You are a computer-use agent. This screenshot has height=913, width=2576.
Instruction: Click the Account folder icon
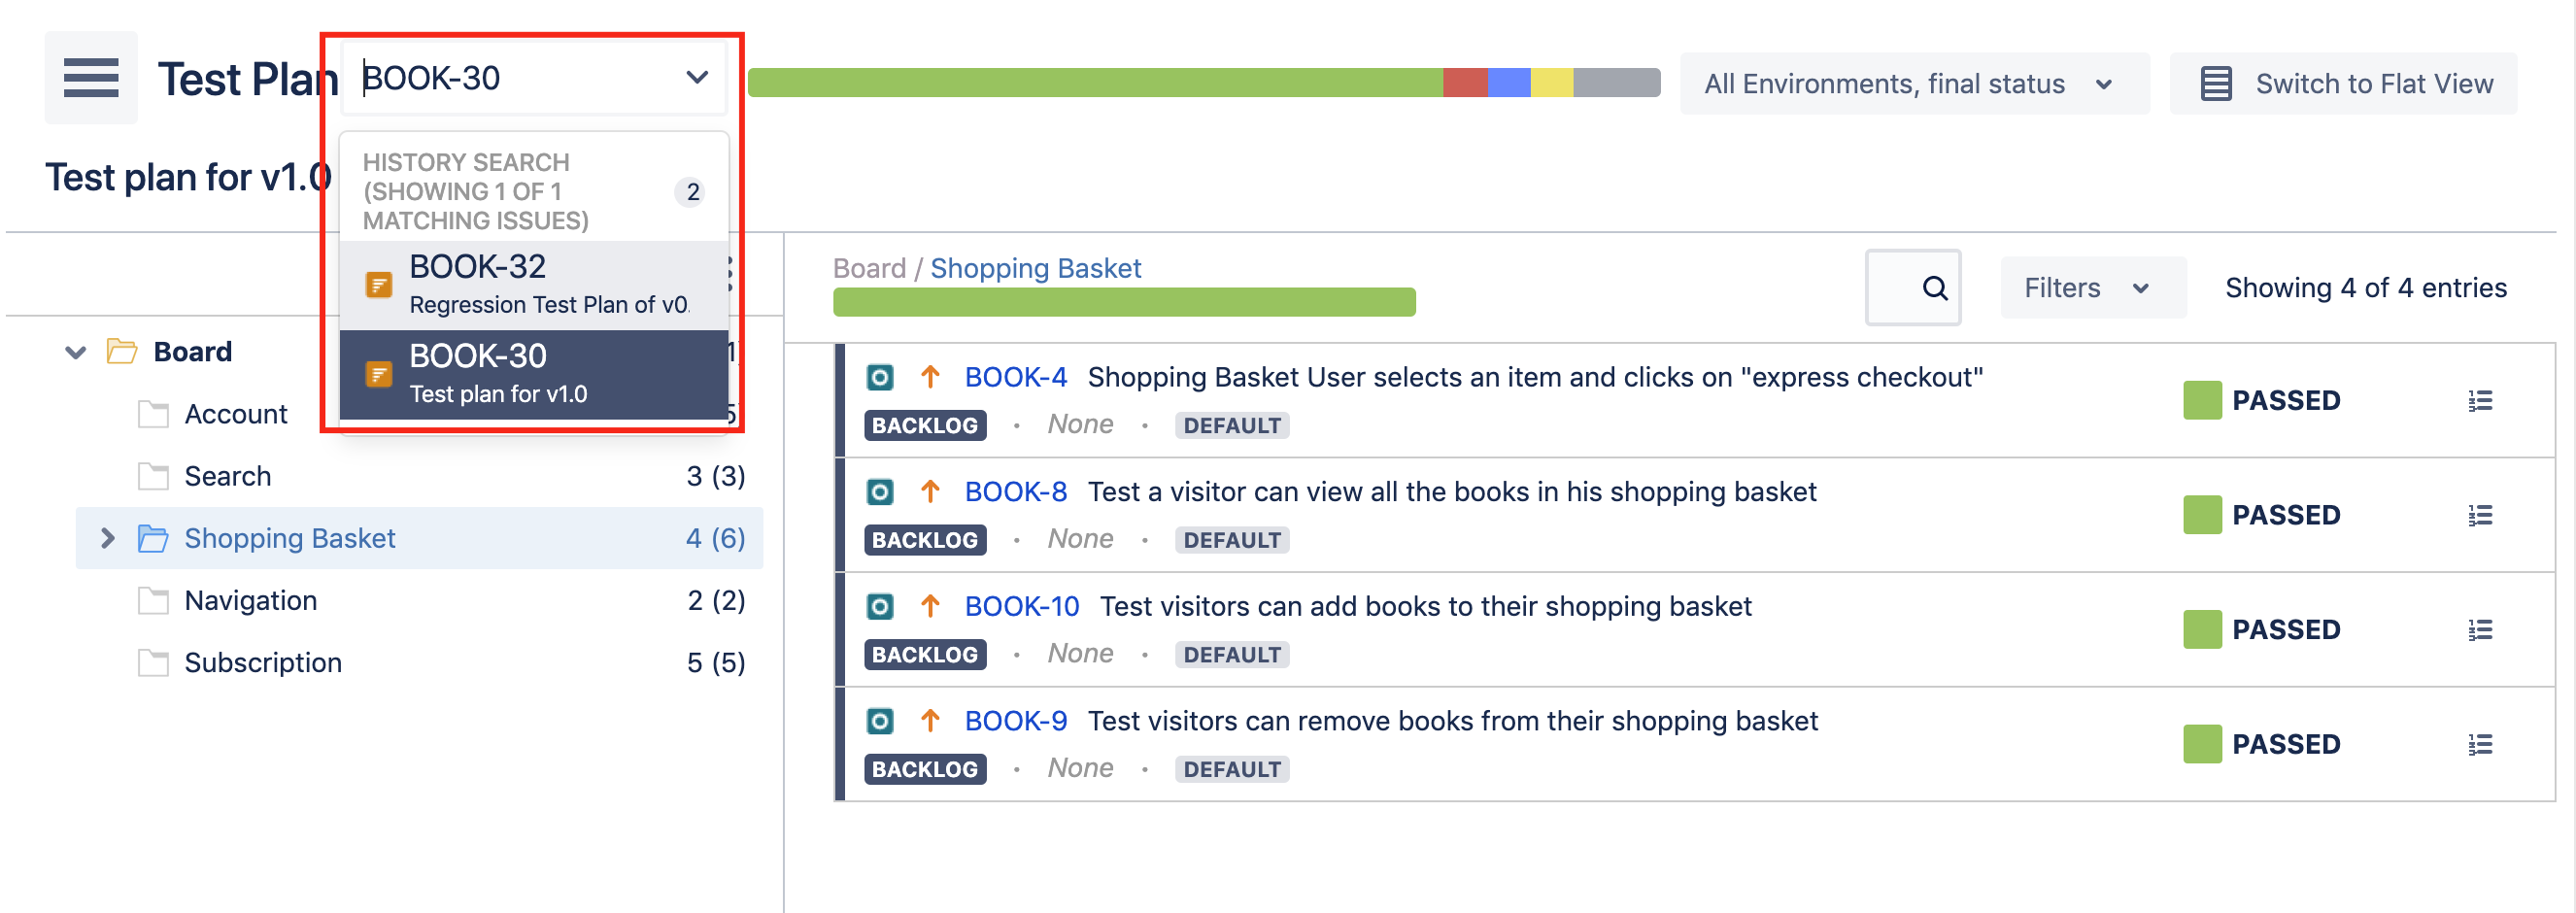(x=153, y=414)
